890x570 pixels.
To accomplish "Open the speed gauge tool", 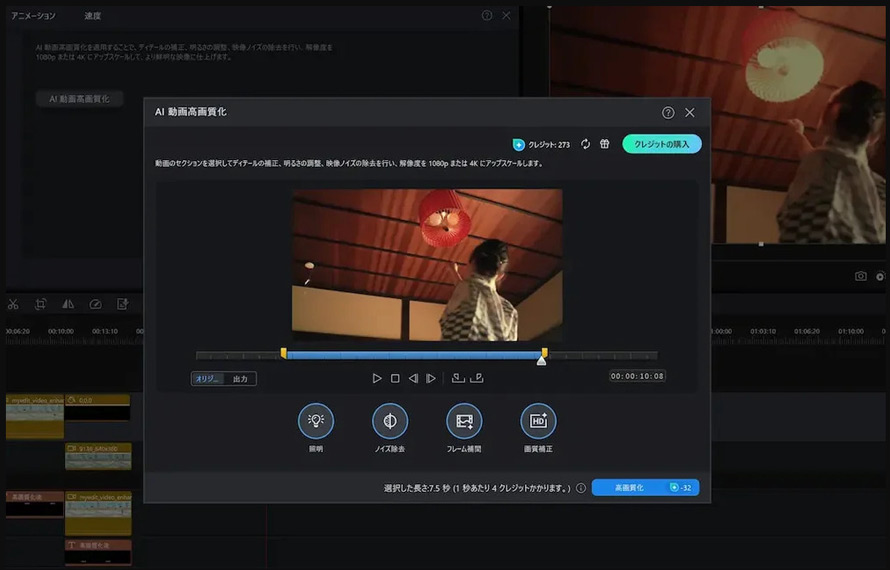I will (x=95, y=304).
